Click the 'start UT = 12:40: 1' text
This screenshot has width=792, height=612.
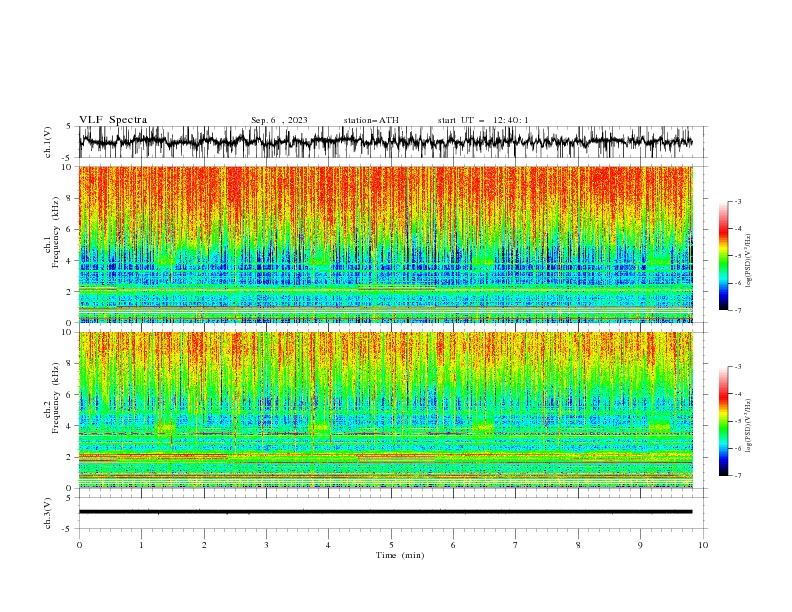[x=483, y=120]
